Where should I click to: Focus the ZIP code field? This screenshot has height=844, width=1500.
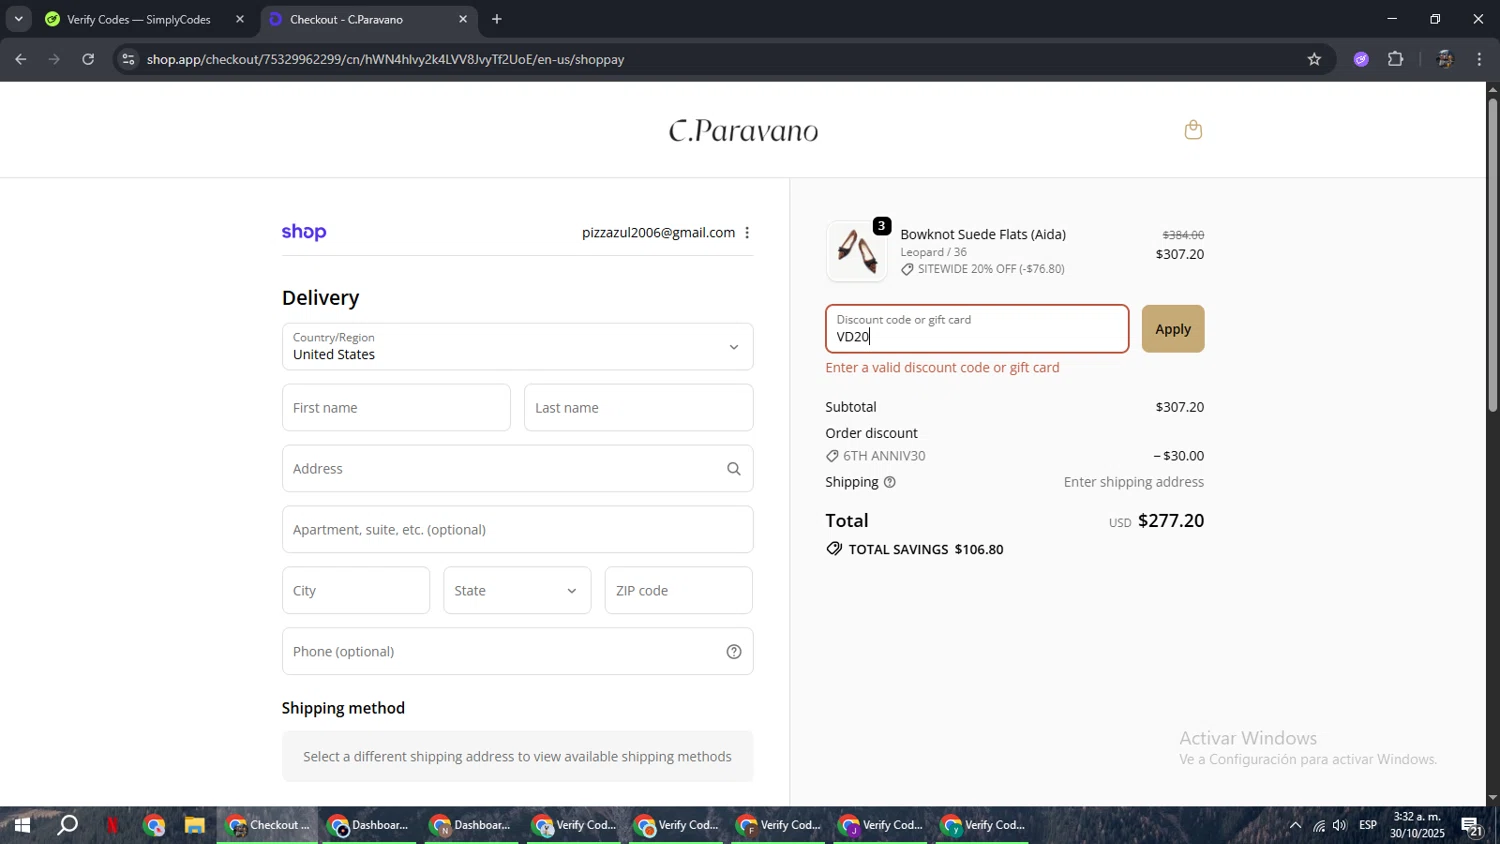(678, 591)
